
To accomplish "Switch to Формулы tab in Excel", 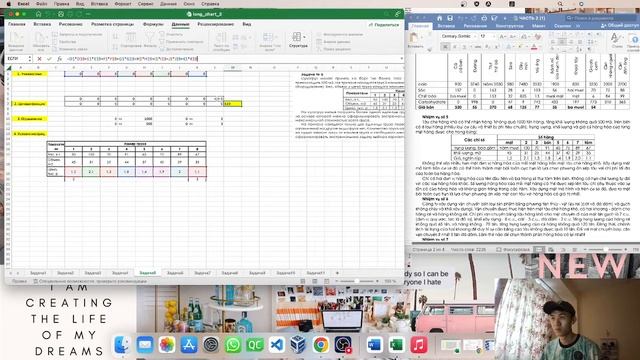I will [x=153, y=24].
